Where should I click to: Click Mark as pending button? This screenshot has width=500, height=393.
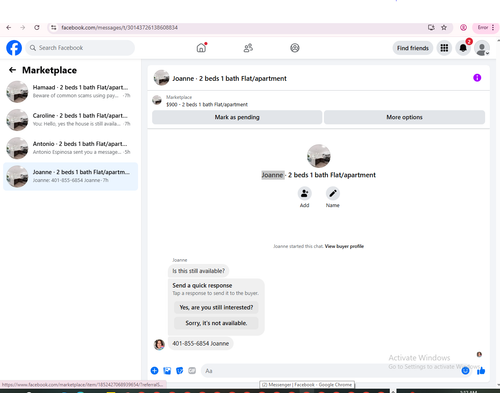237,117
